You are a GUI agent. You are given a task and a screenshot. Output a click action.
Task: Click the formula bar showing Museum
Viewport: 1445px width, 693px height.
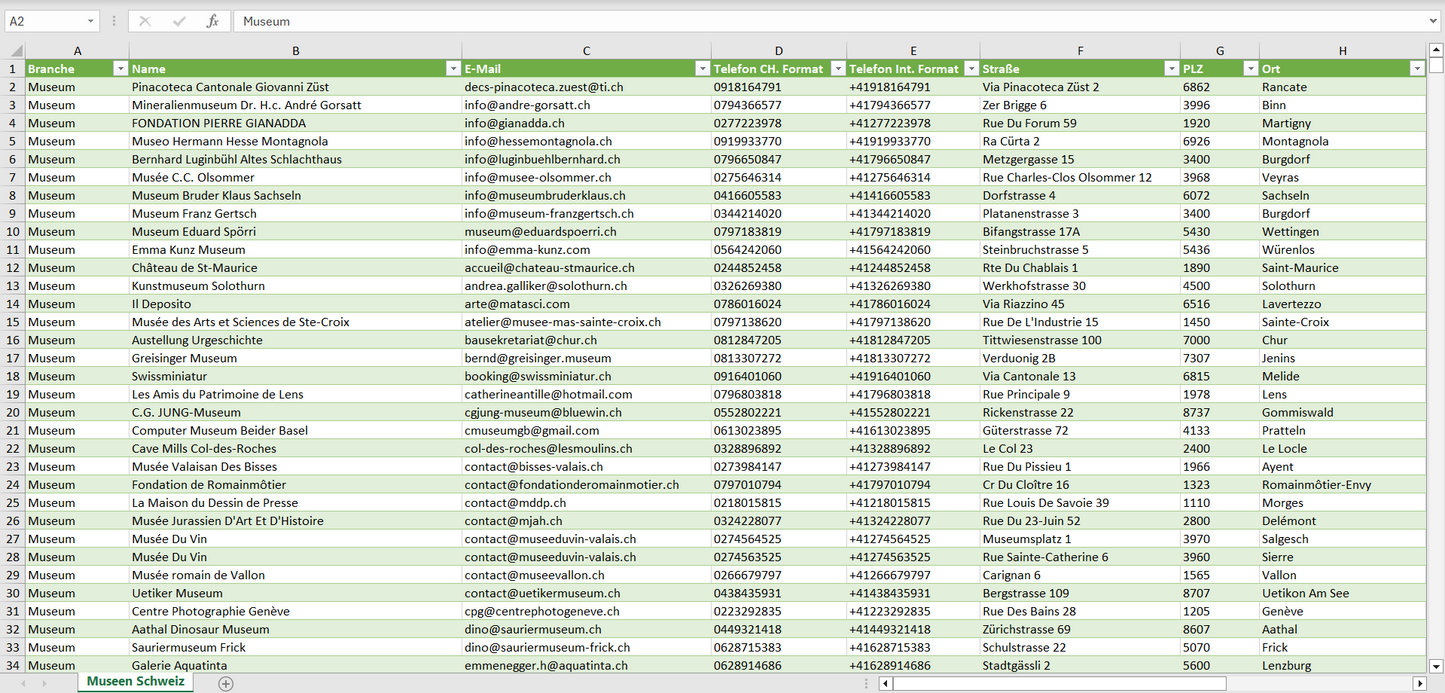coord(800,21)
